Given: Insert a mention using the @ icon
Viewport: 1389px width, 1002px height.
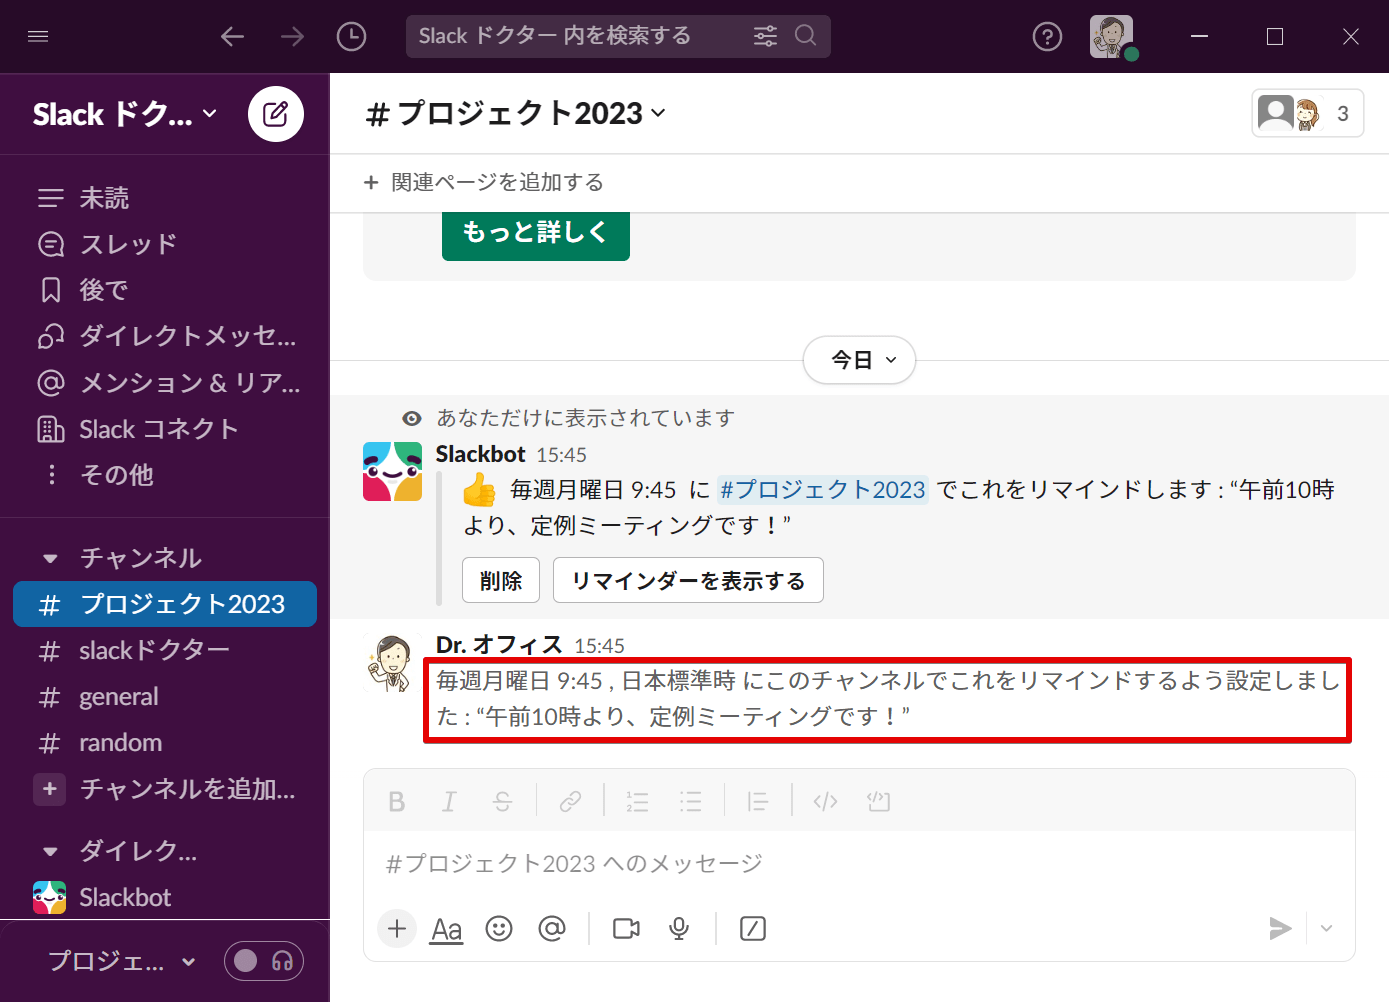Looking at the screenshot, I should 552,929.
